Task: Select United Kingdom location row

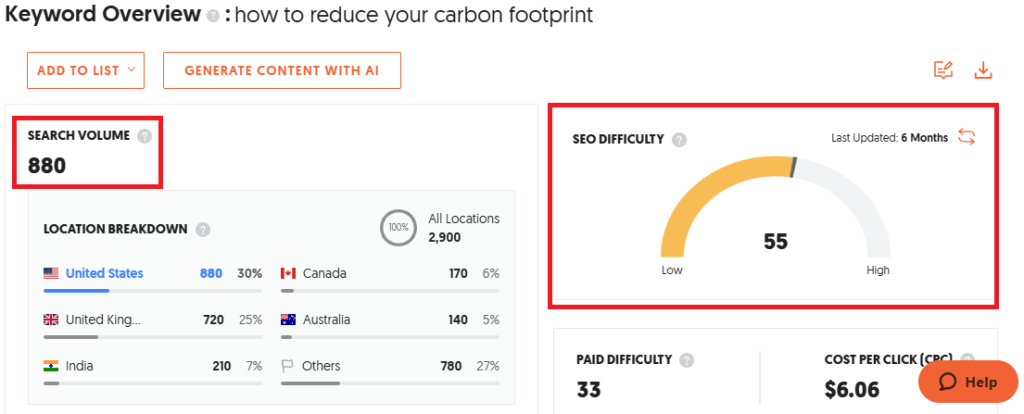Action: 103,320
